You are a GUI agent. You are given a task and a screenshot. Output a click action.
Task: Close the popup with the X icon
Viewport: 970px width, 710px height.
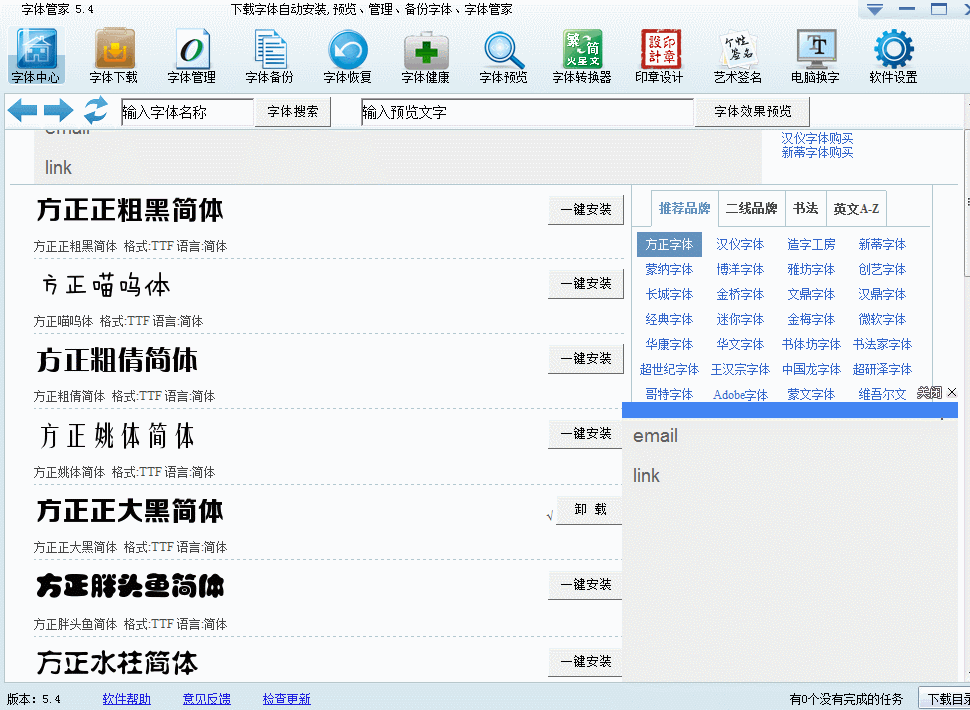pyautogui.click(x=951, y=392)
